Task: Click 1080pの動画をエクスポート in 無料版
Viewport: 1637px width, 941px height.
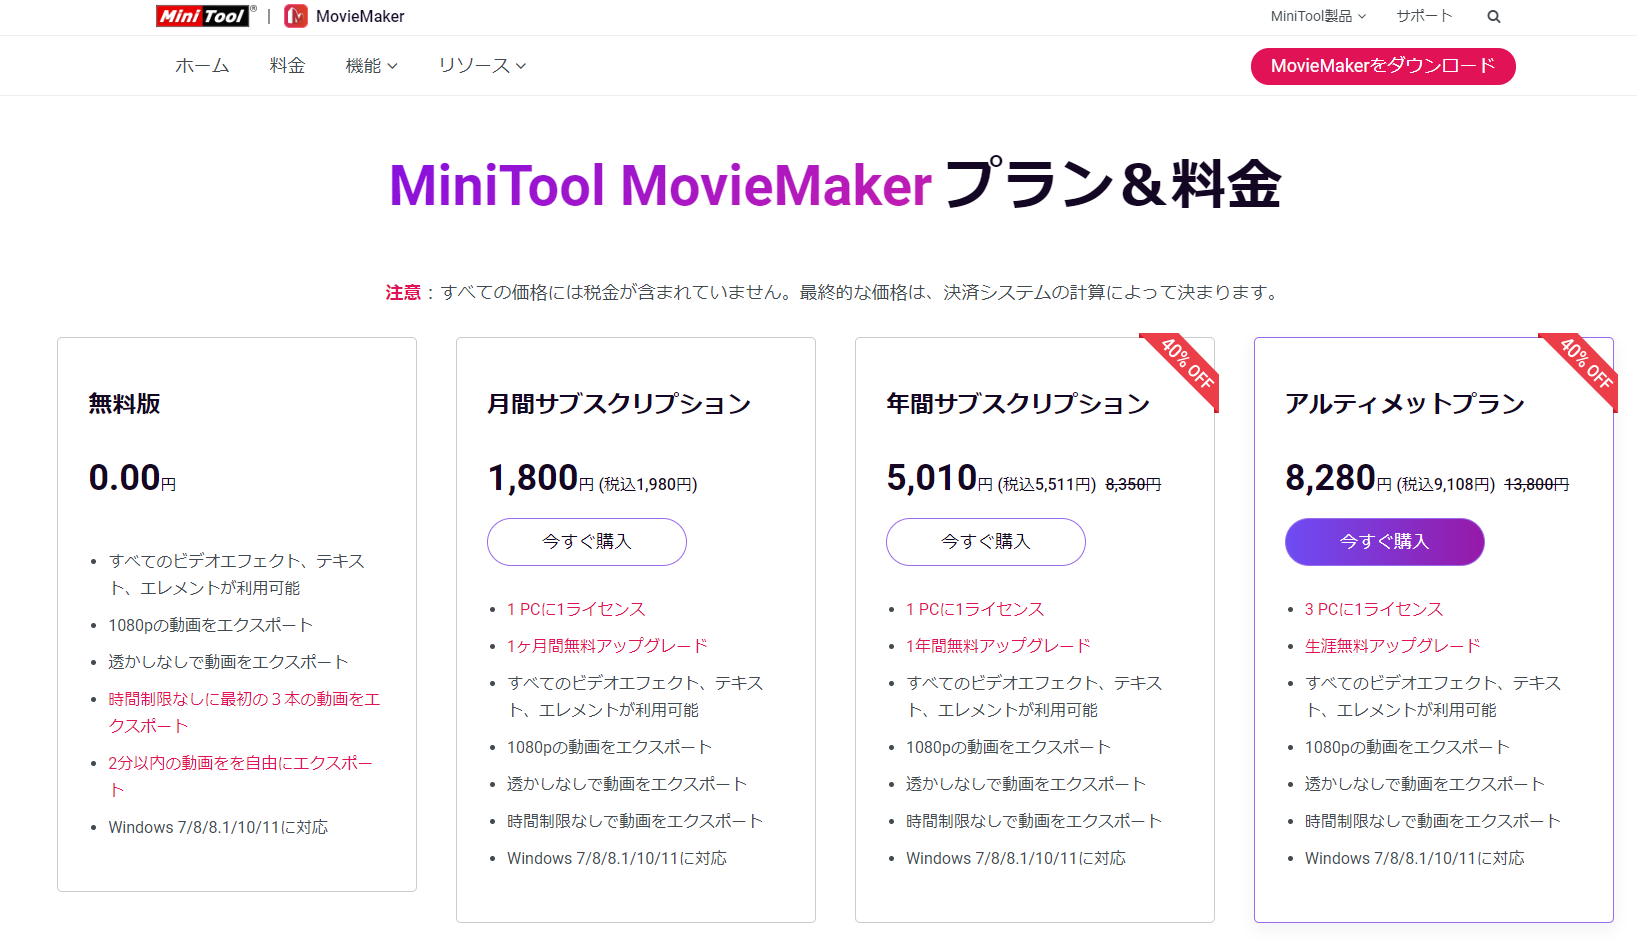Action: coord(210,625)
